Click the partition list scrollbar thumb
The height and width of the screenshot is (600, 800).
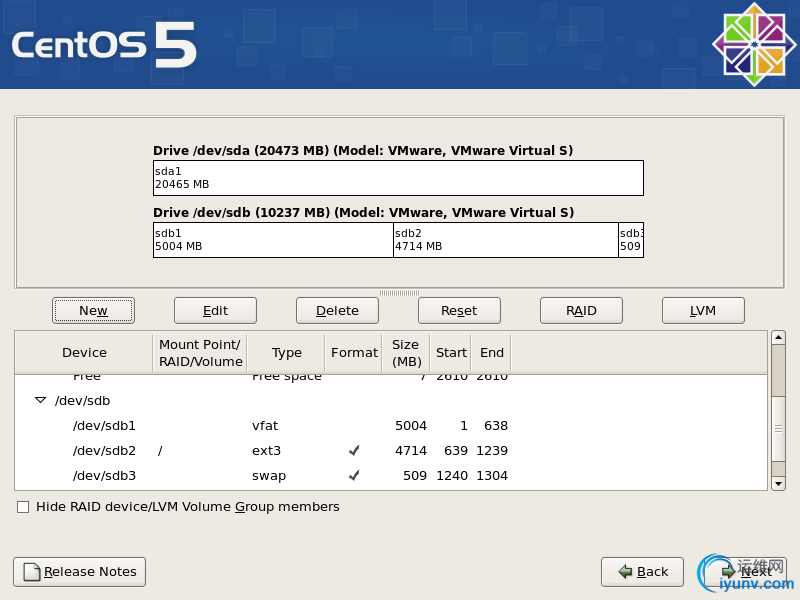click(778, 429)
